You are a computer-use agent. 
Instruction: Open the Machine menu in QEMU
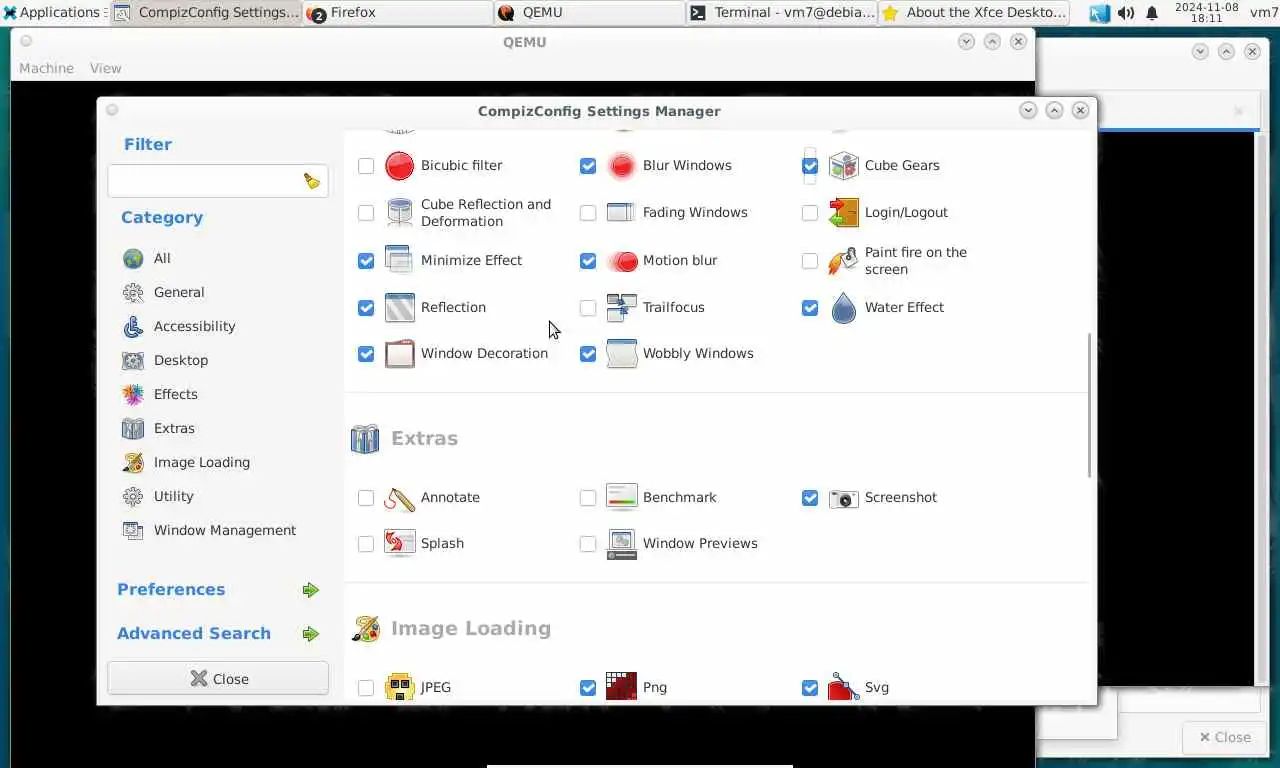(47, 68)
